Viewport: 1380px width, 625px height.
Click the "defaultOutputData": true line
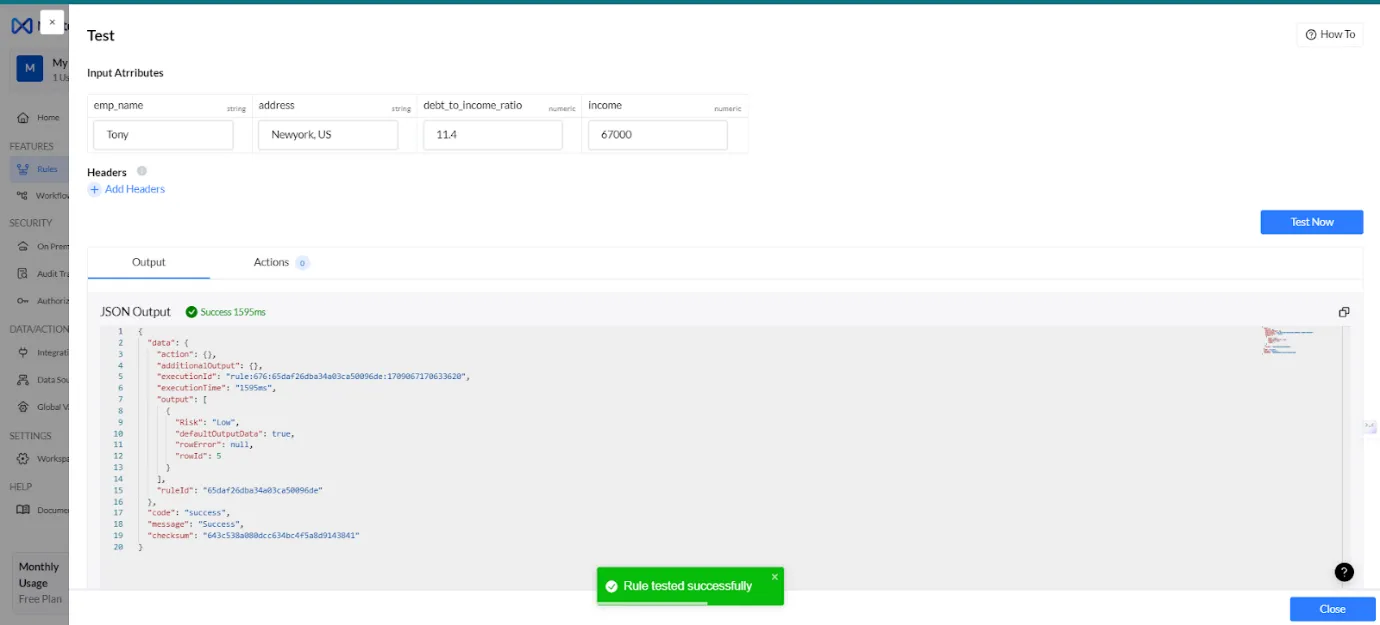235,433
